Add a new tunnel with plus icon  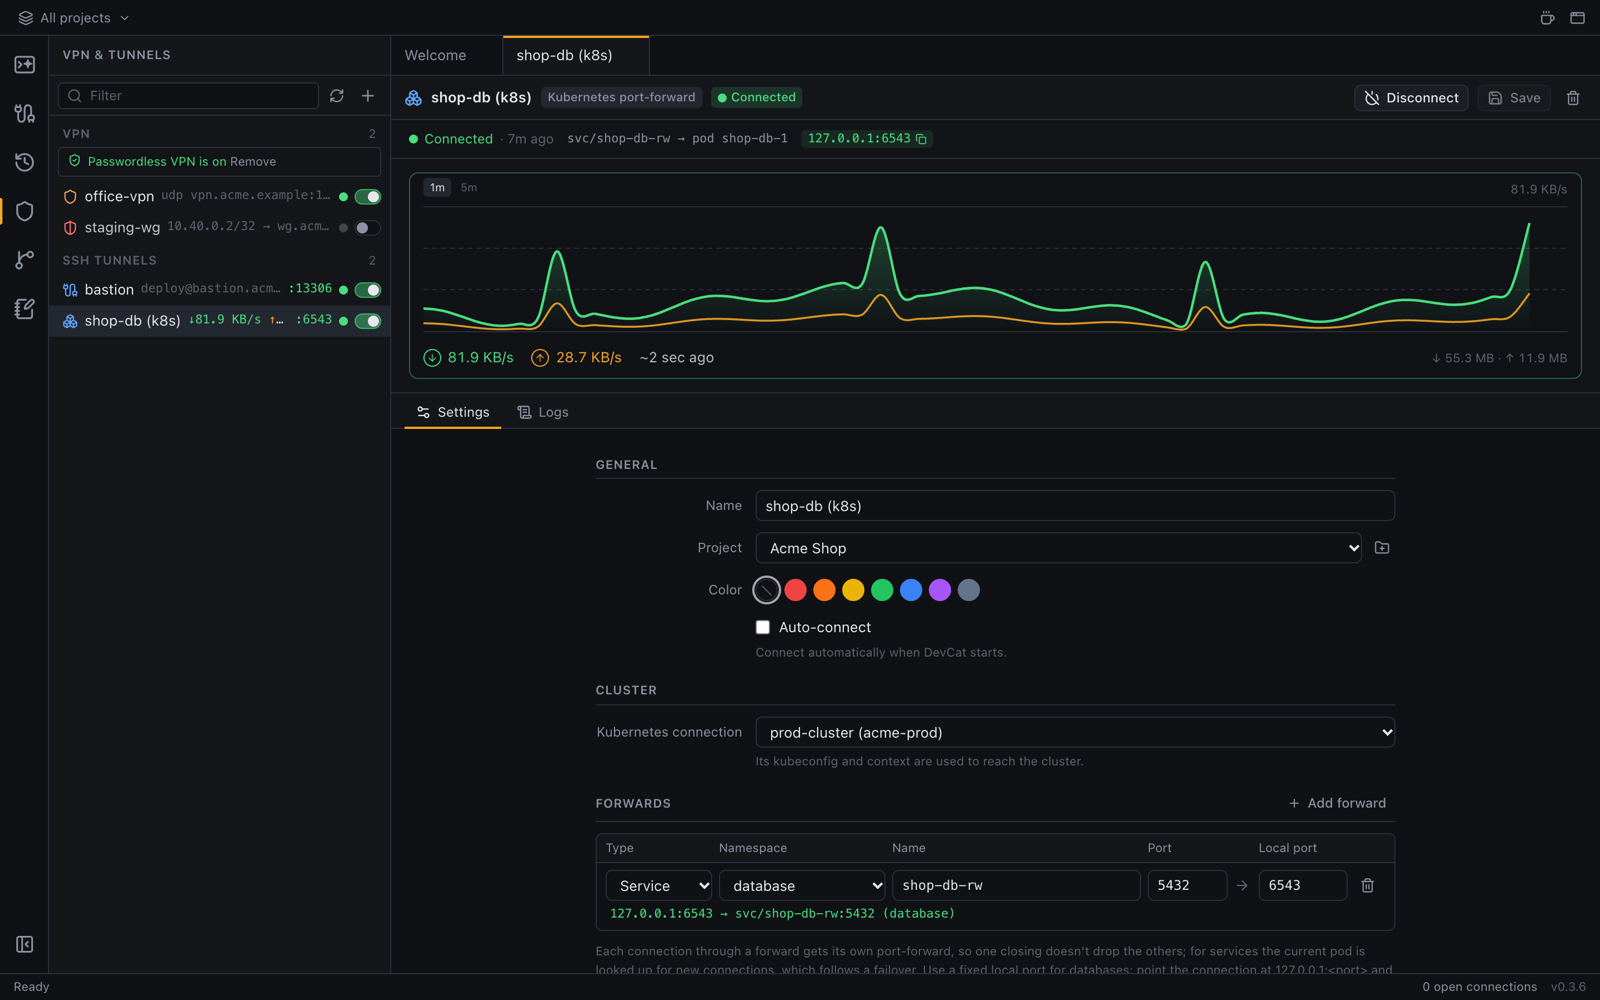pos(368,96)
